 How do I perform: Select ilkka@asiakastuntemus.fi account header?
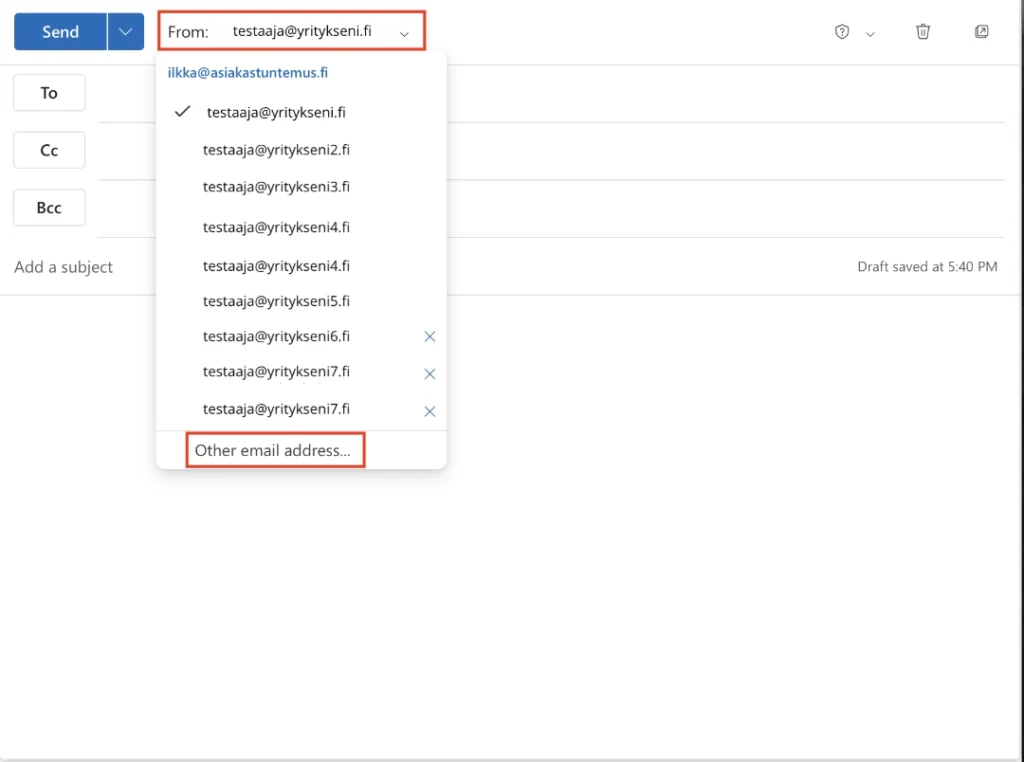[x=248, y=72]
